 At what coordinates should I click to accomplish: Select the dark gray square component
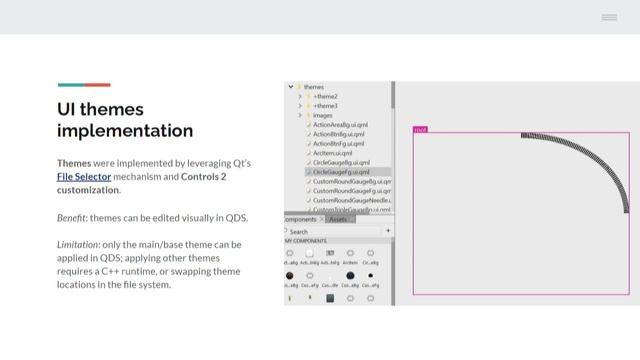tap(330, 298)
